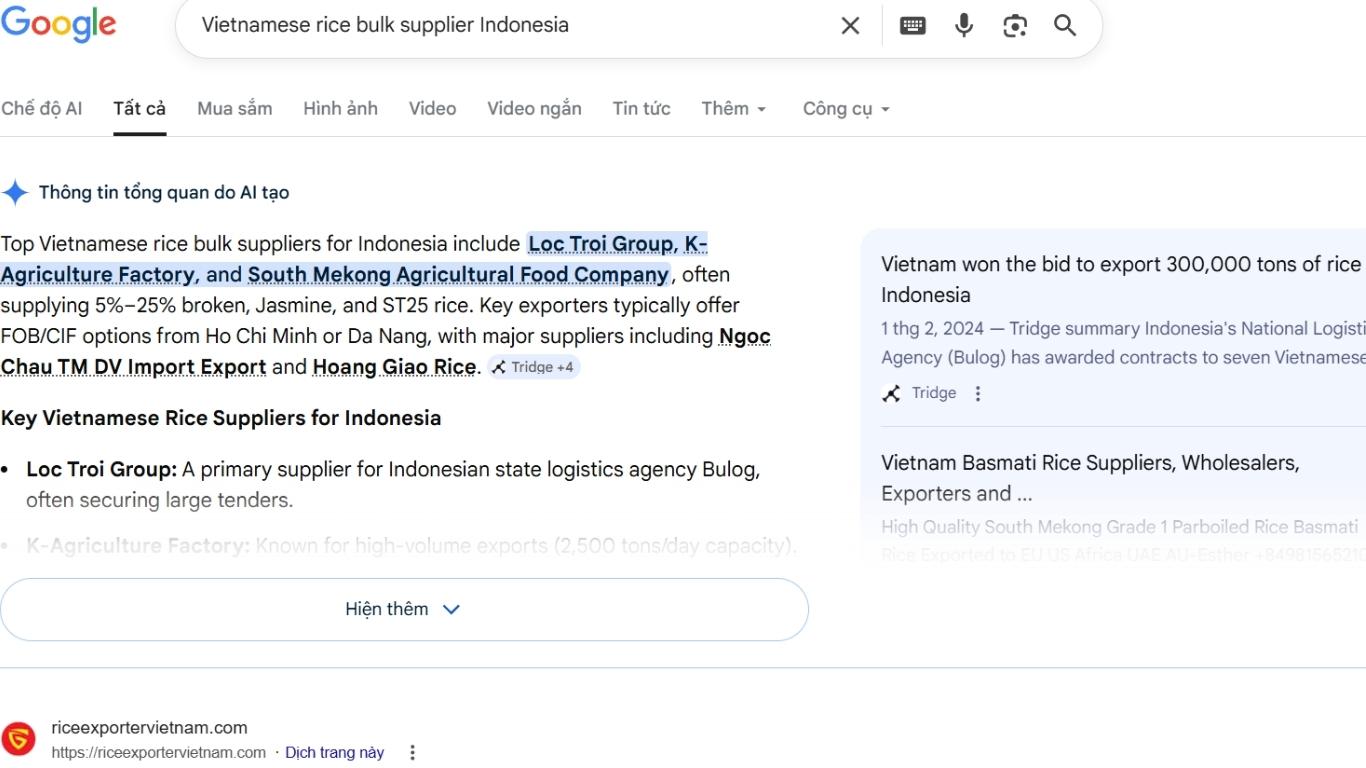Image resolution: width=1366 pixels, height=768 pixels.
Task: Clear the search box text
Action: click(850, 26)
